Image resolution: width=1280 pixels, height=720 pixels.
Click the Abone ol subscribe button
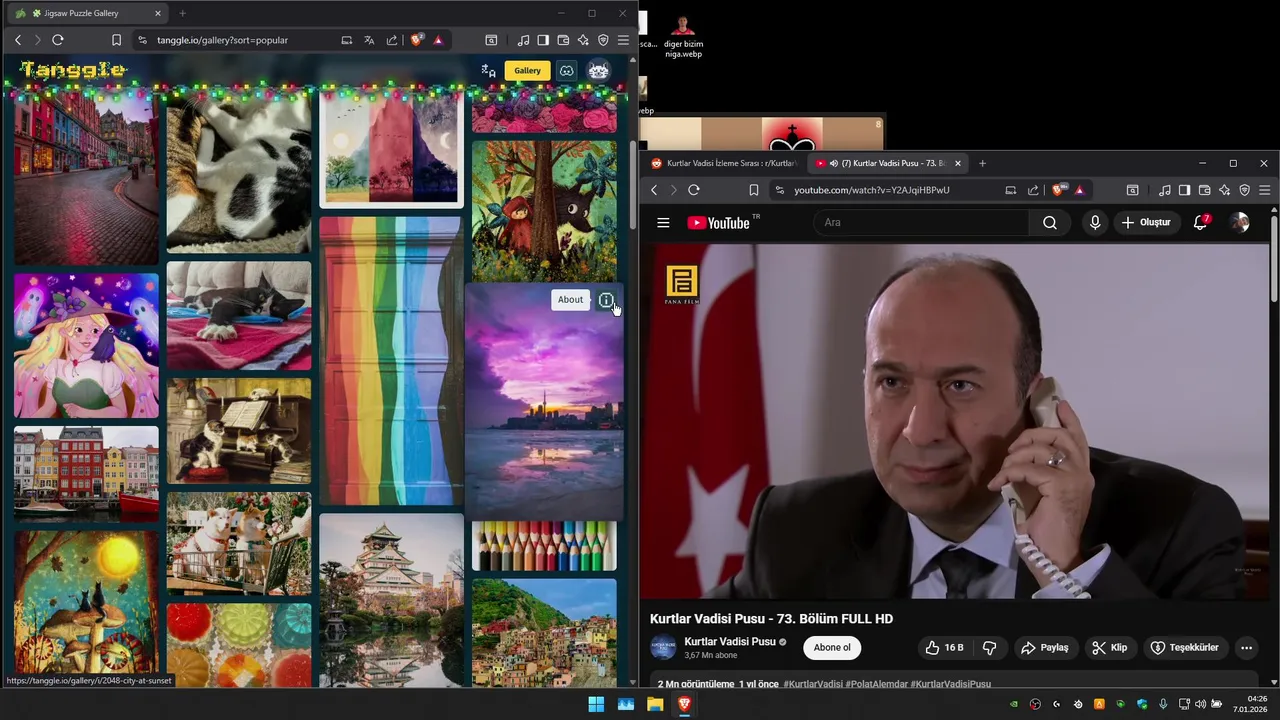click(832, 648)
